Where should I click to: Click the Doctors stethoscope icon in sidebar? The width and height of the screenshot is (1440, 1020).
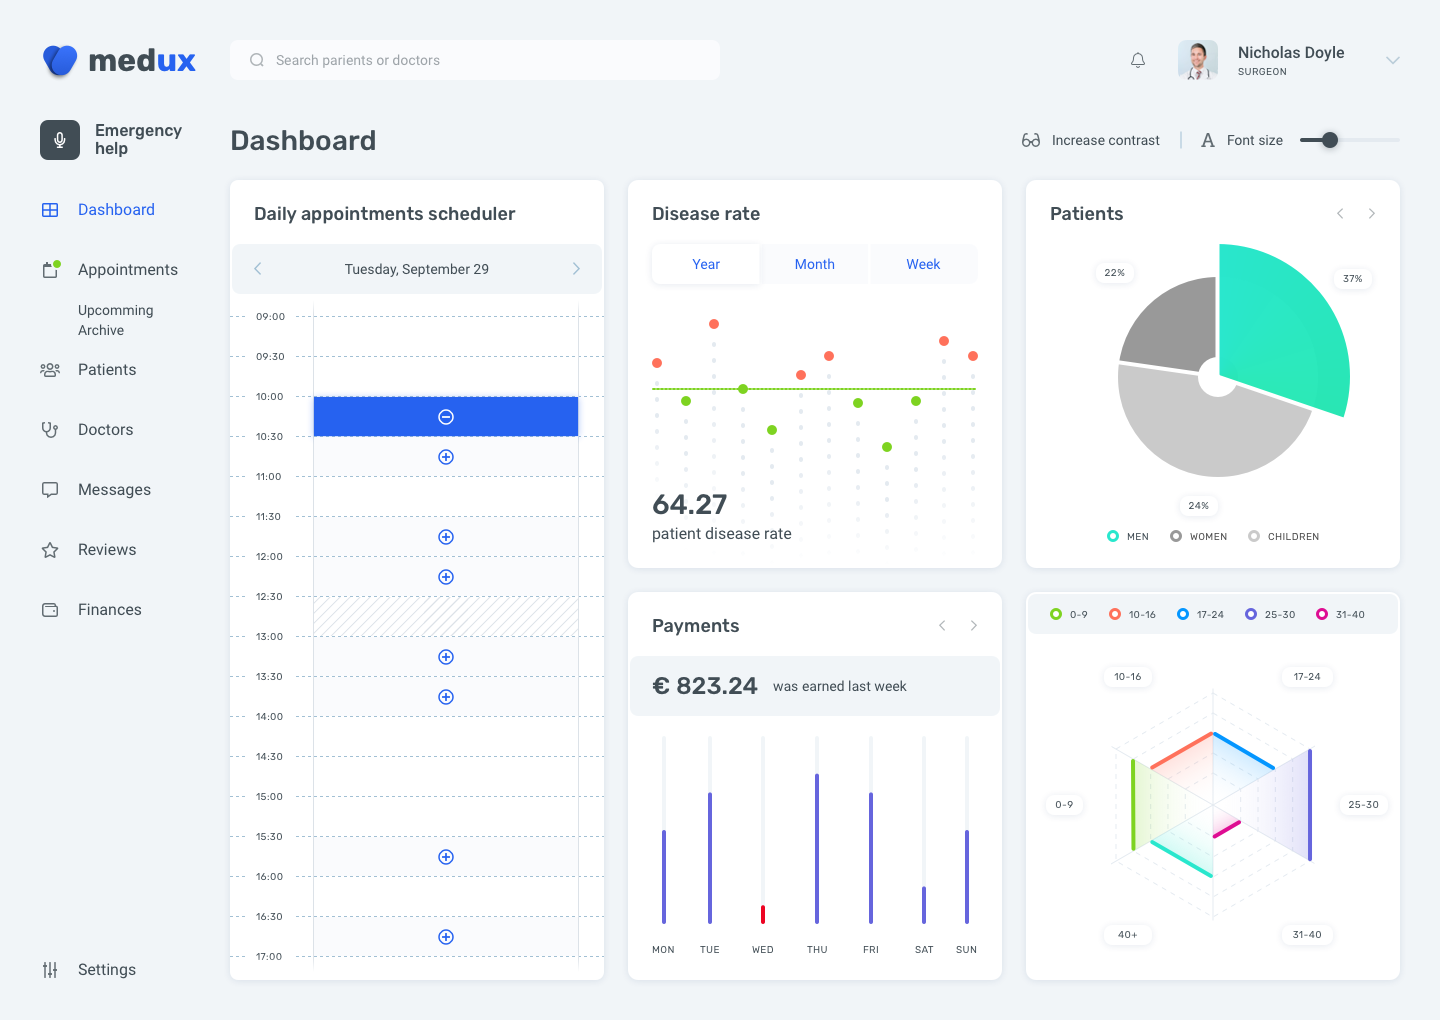point(50,430)
